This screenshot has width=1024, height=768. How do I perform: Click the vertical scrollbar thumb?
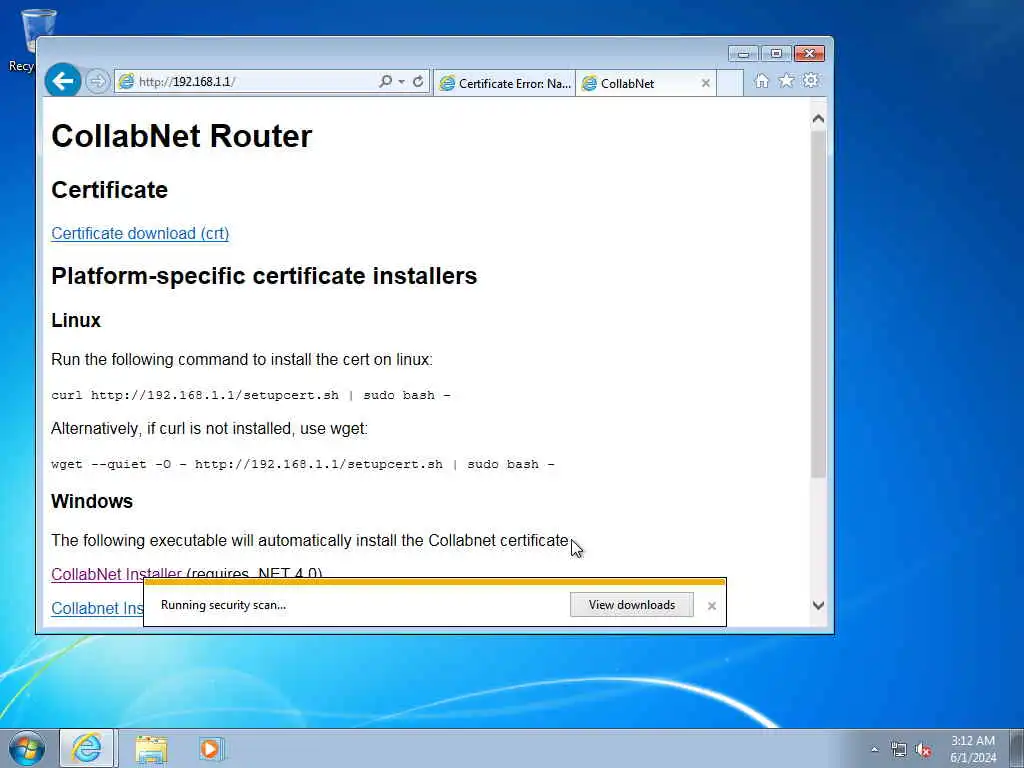[818, 304]
